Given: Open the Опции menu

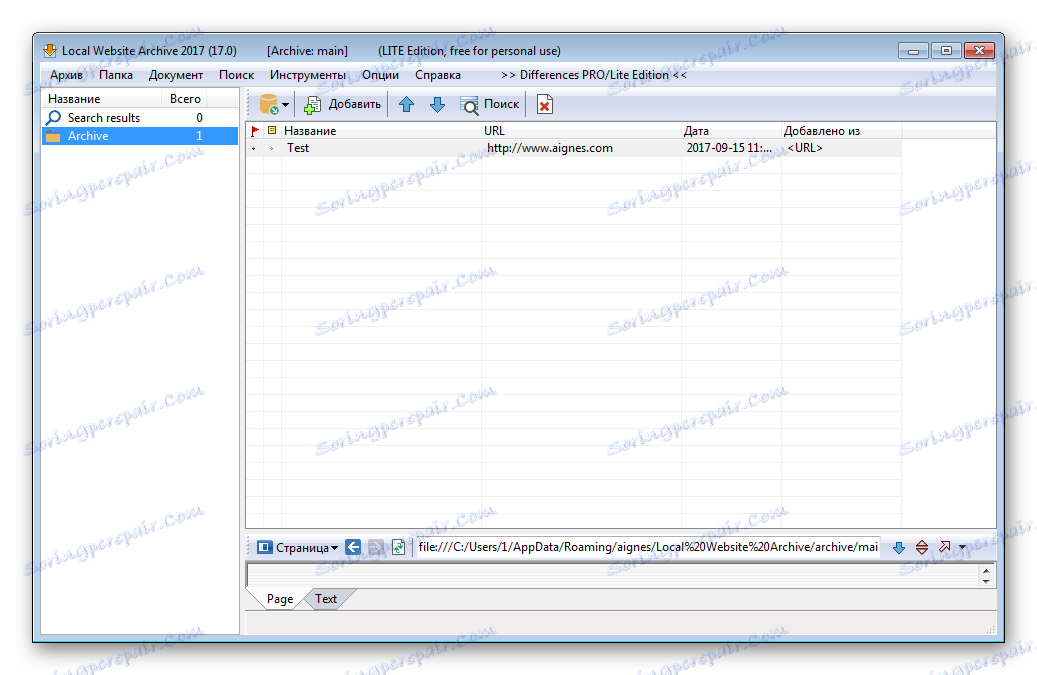Looking at the screenshot, I should 380,75.
